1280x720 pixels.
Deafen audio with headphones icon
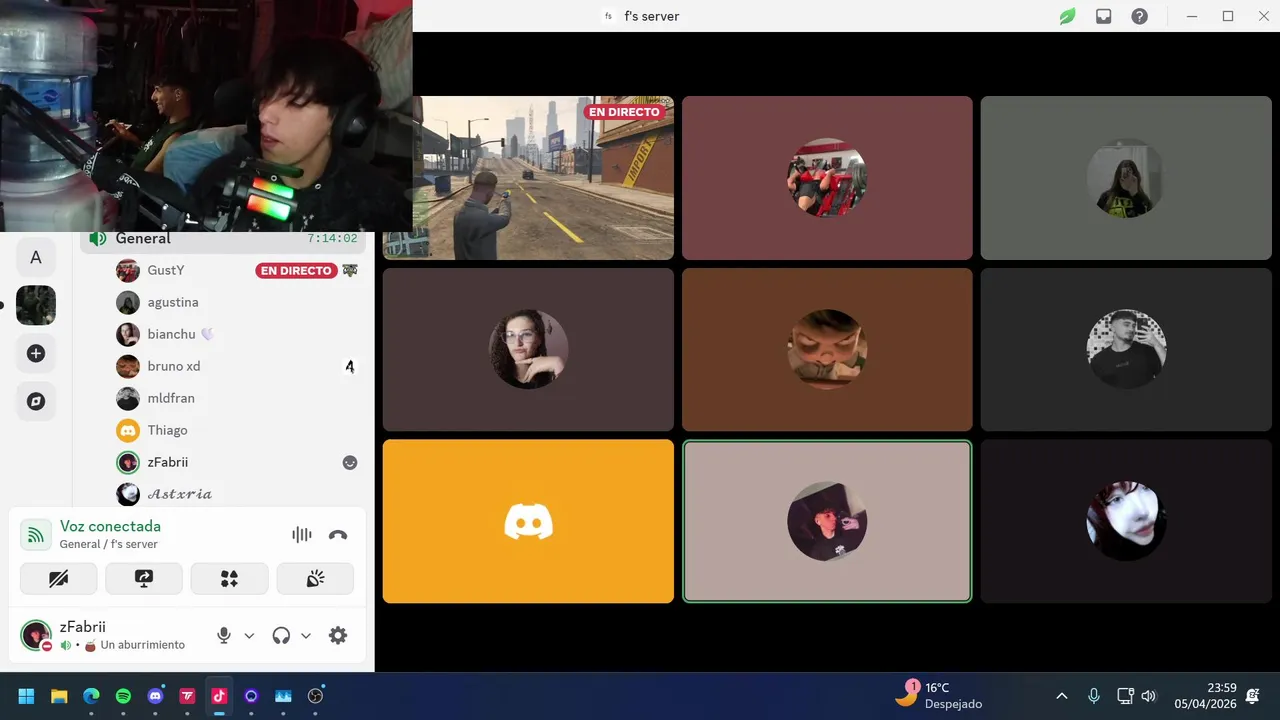[x=281, y=635]
